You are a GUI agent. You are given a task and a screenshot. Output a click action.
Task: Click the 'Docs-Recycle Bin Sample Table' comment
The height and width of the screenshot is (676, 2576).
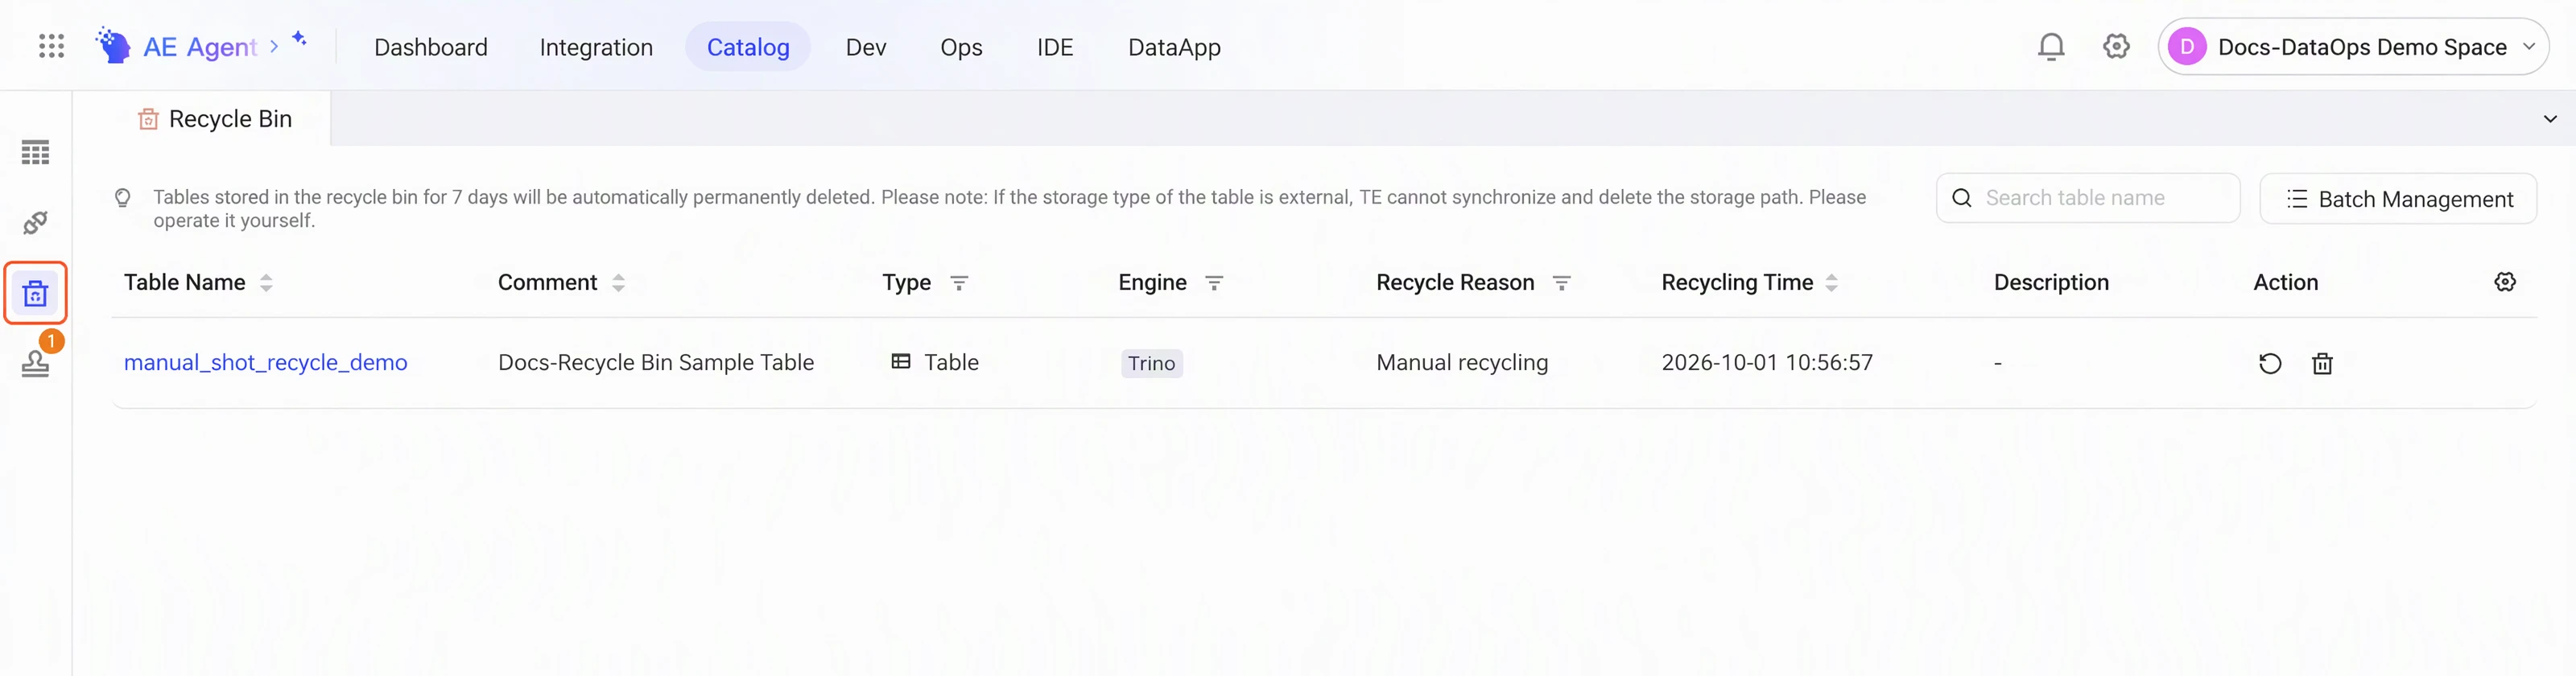[x=656, y=362]
